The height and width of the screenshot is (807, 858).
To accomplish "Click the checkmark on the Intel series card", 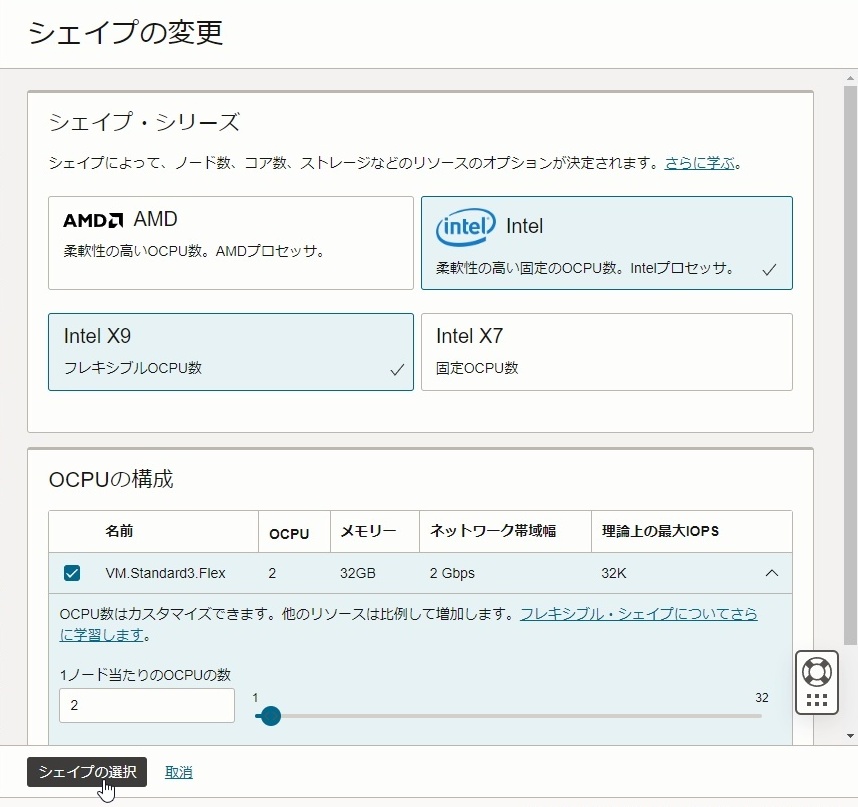I will 771,269.
